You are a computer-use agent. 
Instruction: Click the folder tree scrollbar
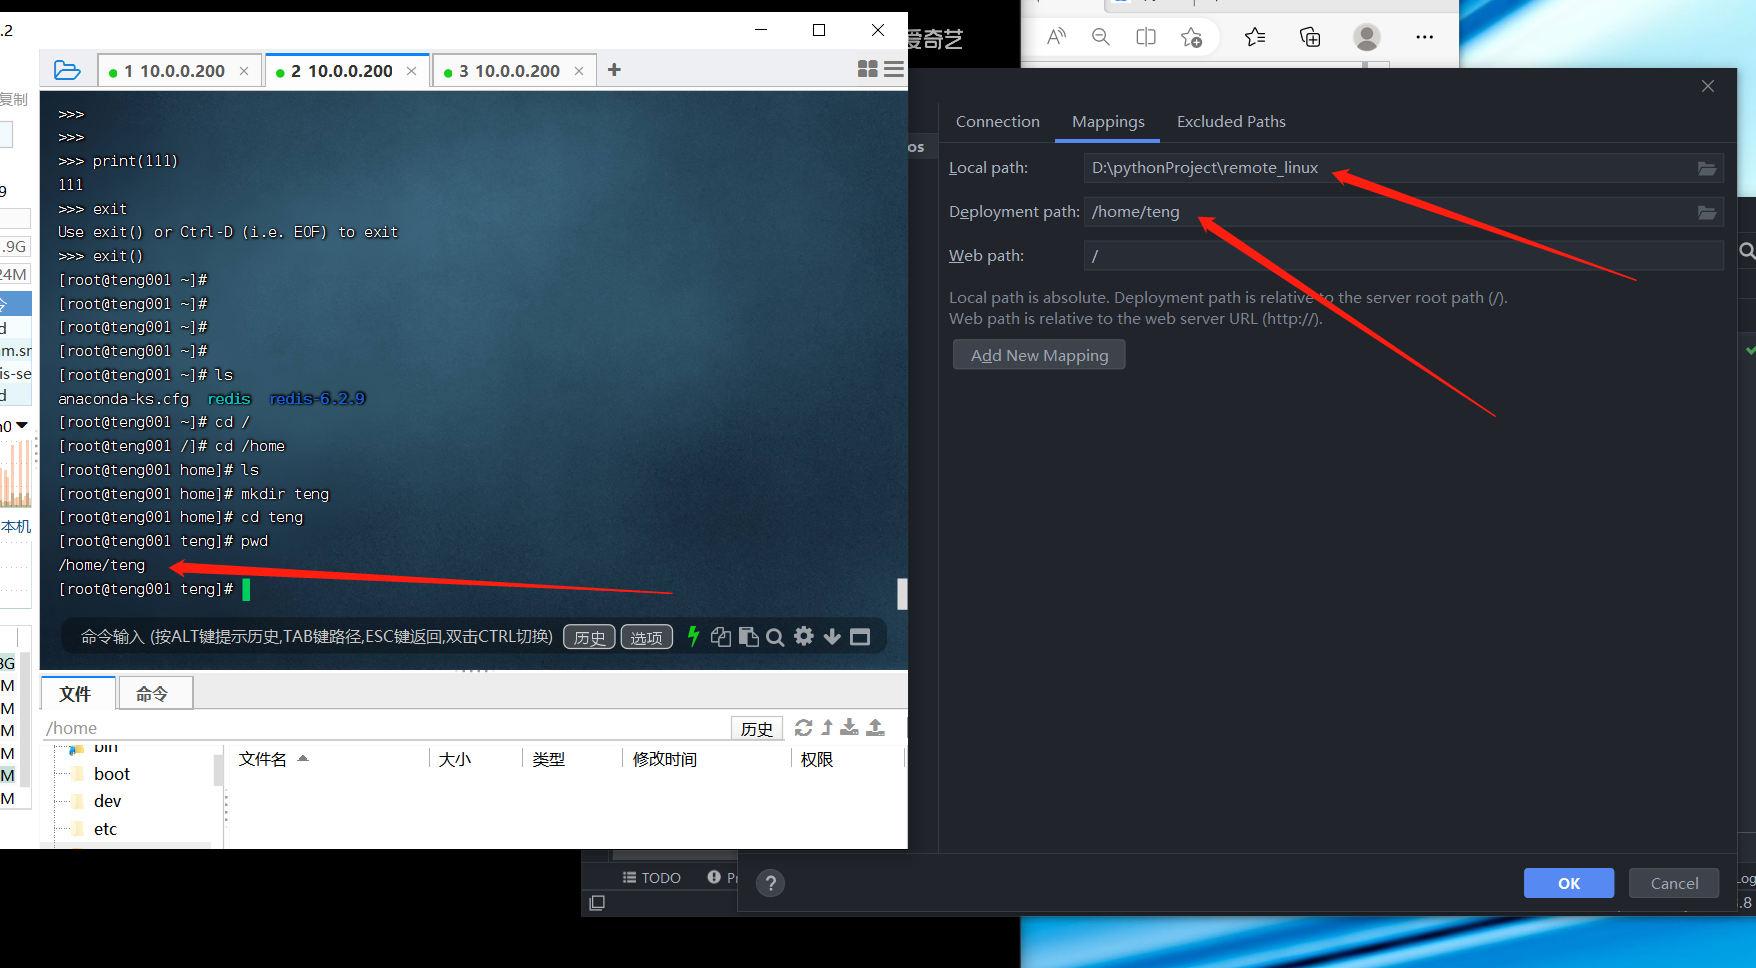click(x=217, y=770)
